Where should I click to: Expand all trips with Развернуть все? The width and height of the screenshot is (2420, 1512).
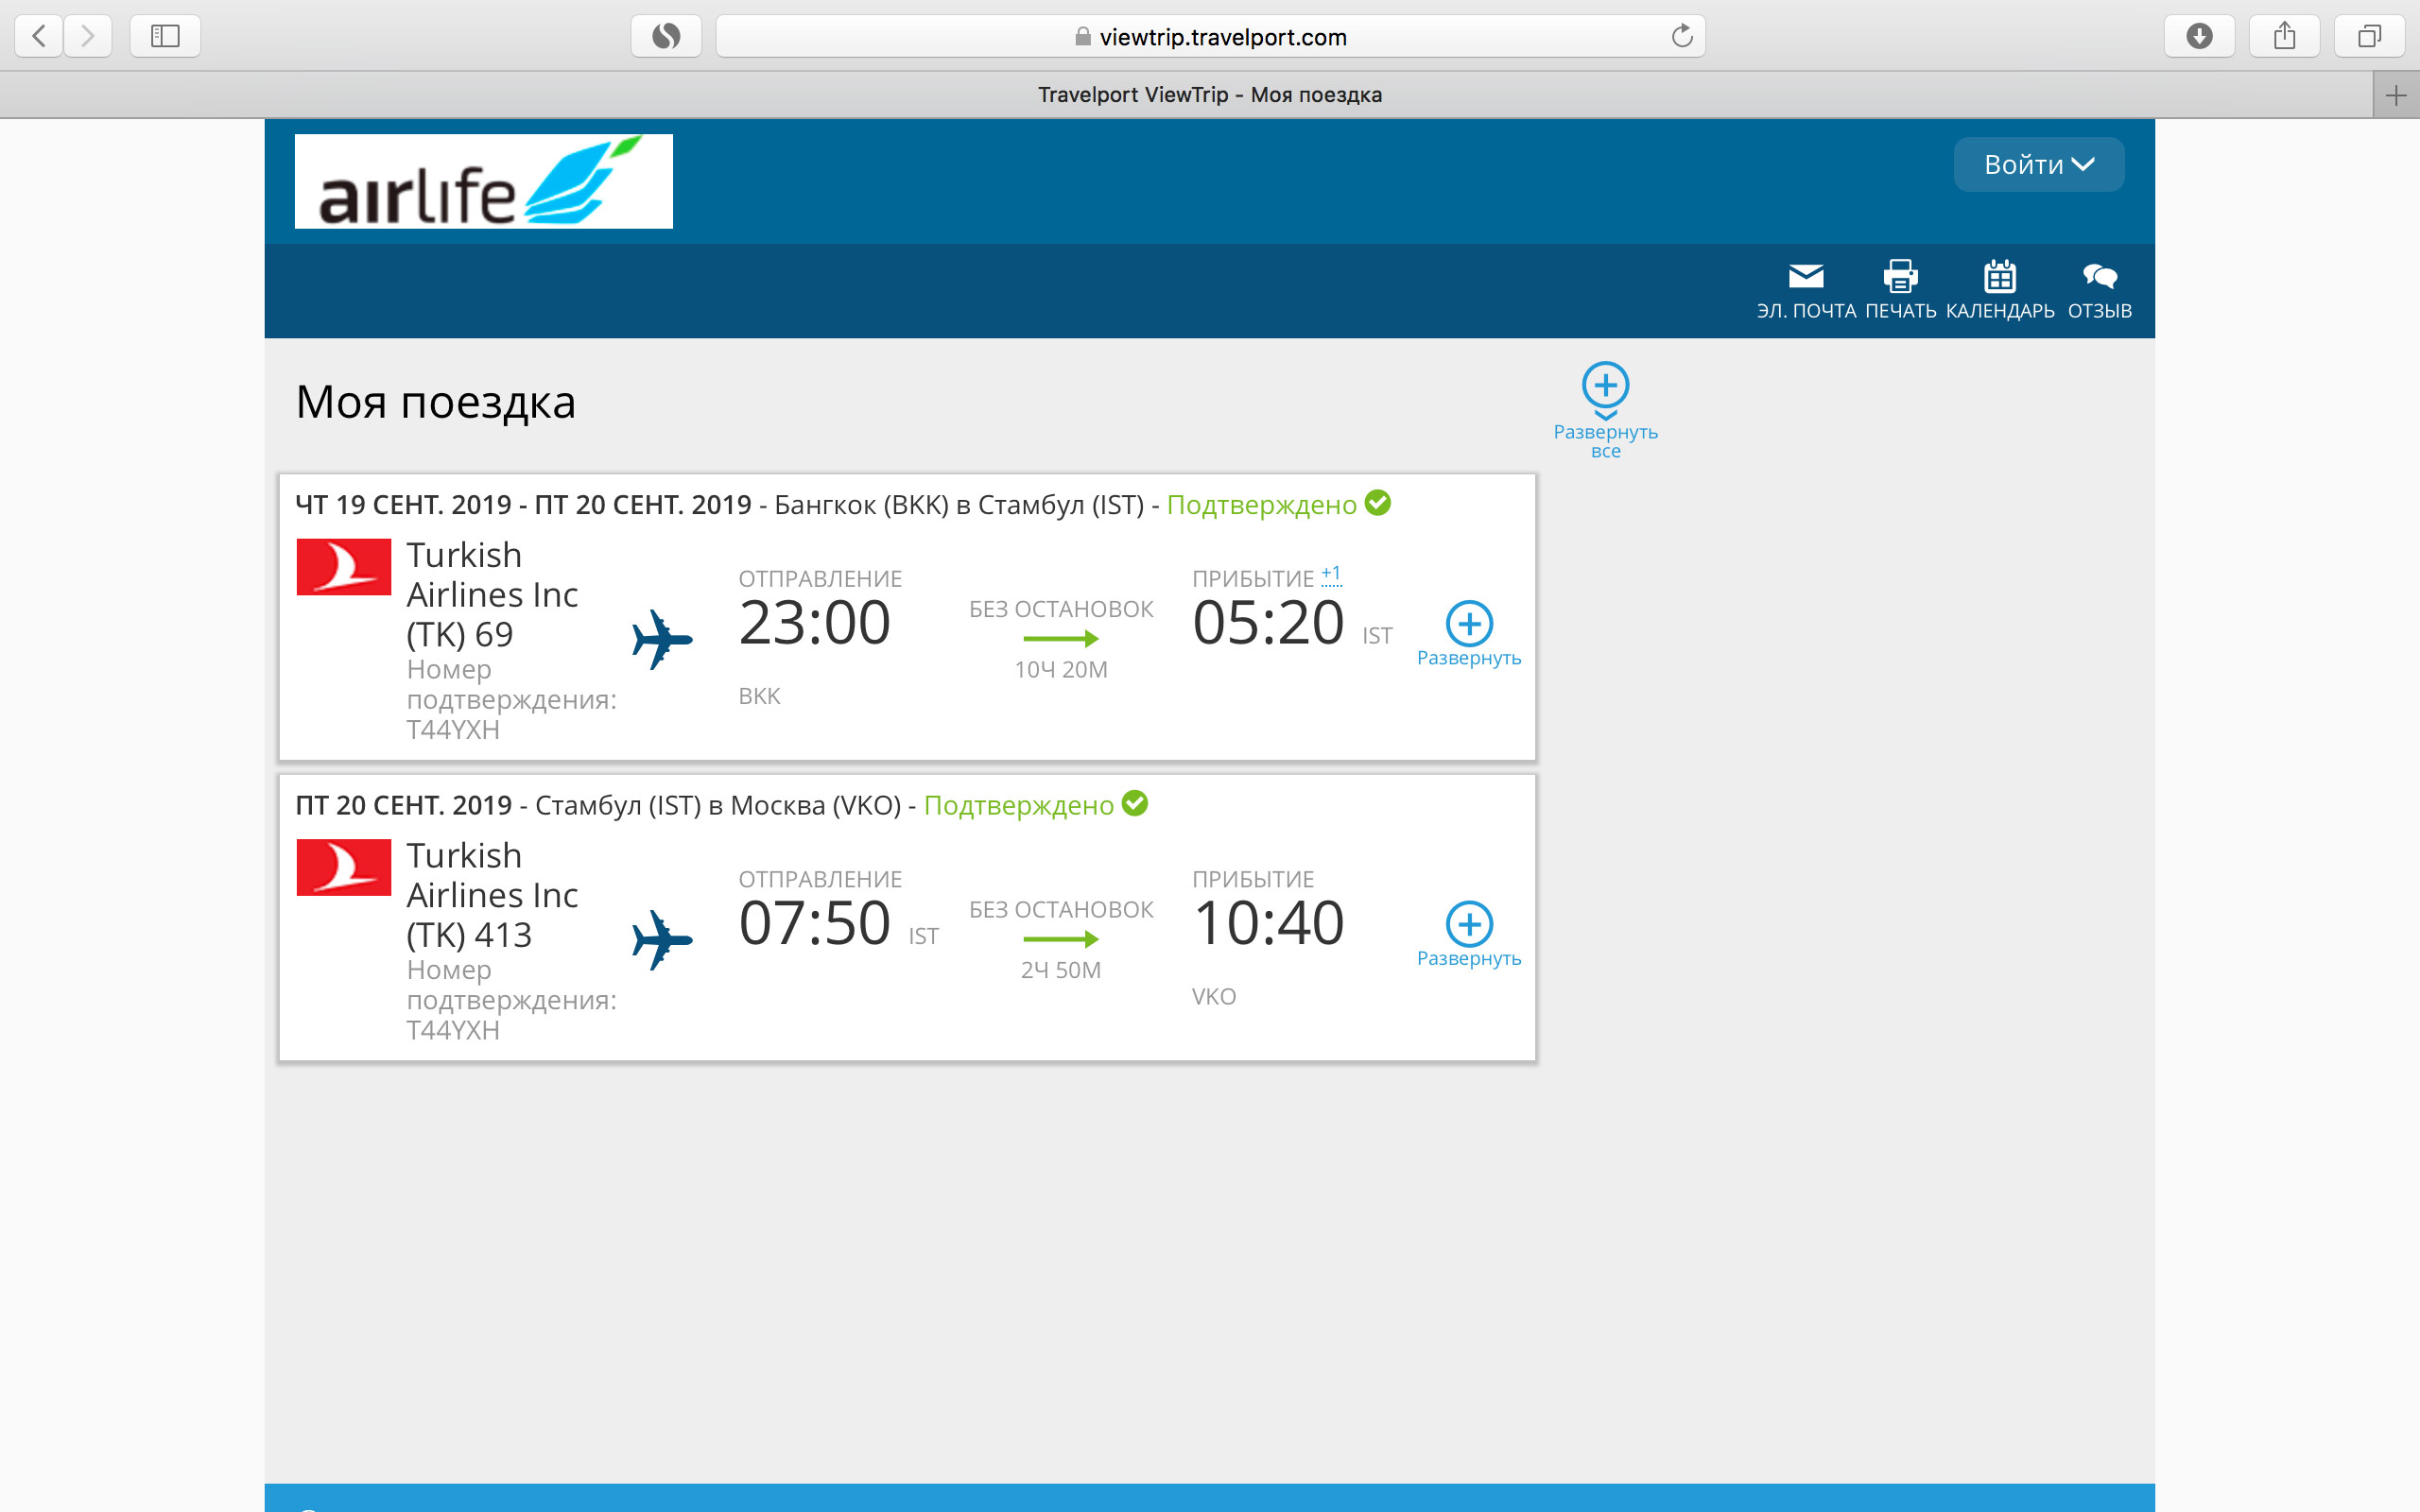pyautogui.click(x=1605, y=386)
